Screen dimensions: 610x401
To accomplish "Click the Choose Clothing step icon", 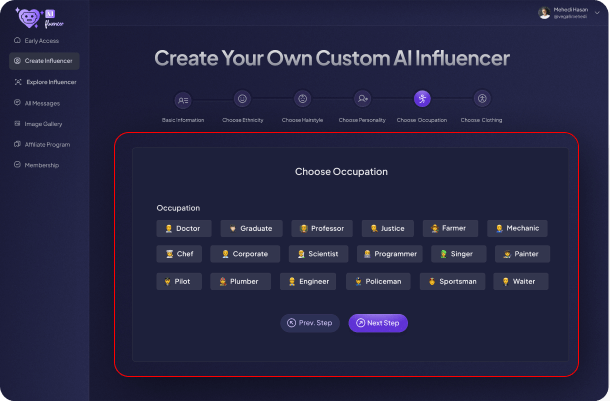I will click(482, 99).
